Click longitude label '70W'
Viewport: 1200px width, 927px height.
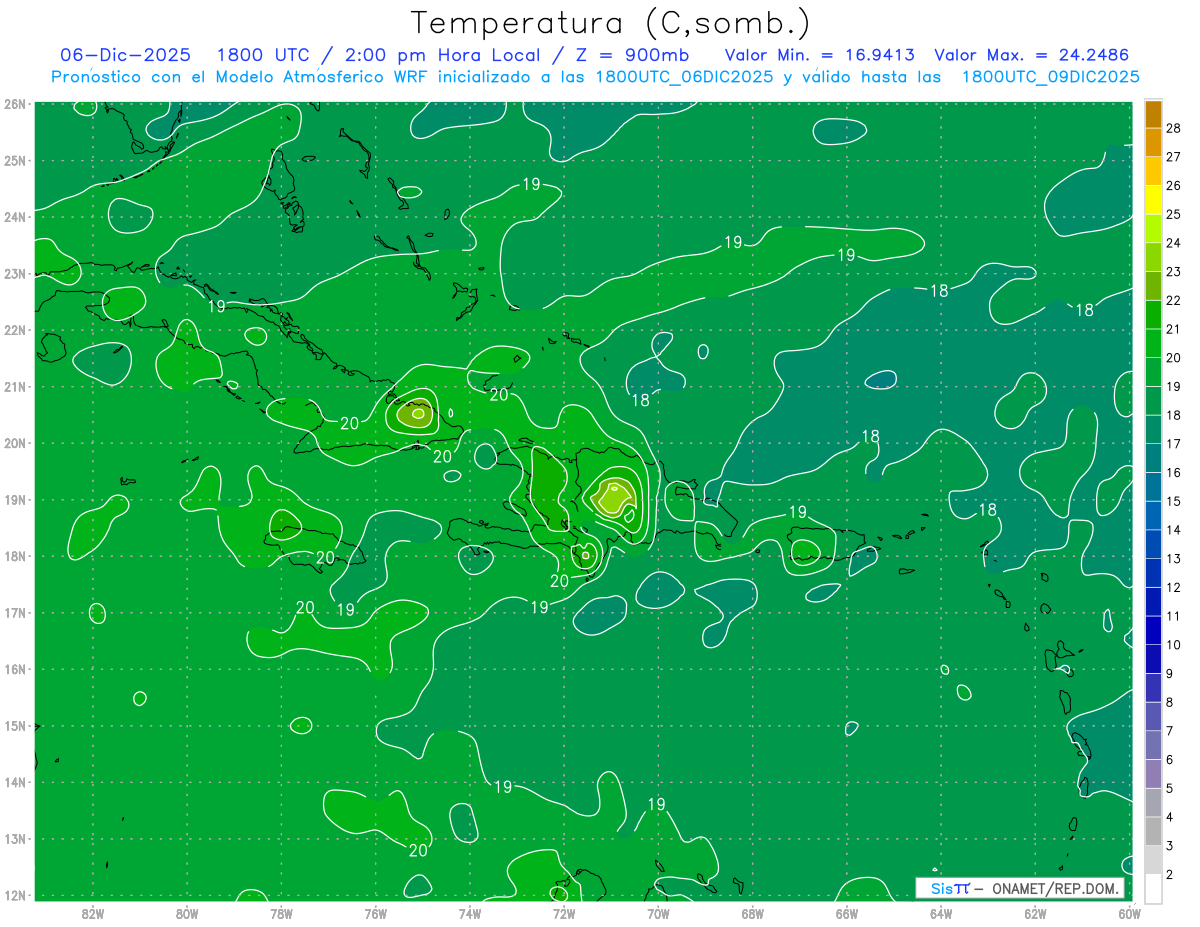click(x=658, y=913)
